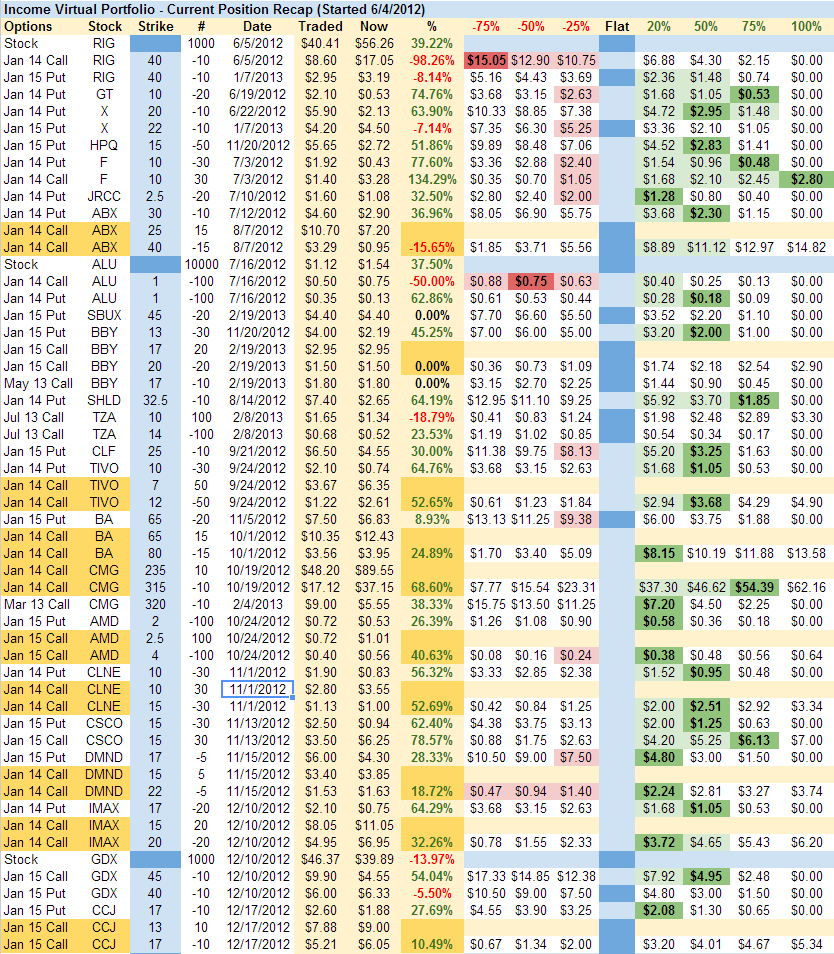Select the red-highlighted $15.05 cell
Image resolution: width=834 pixels, height=954 pixels.
[485, 61]
